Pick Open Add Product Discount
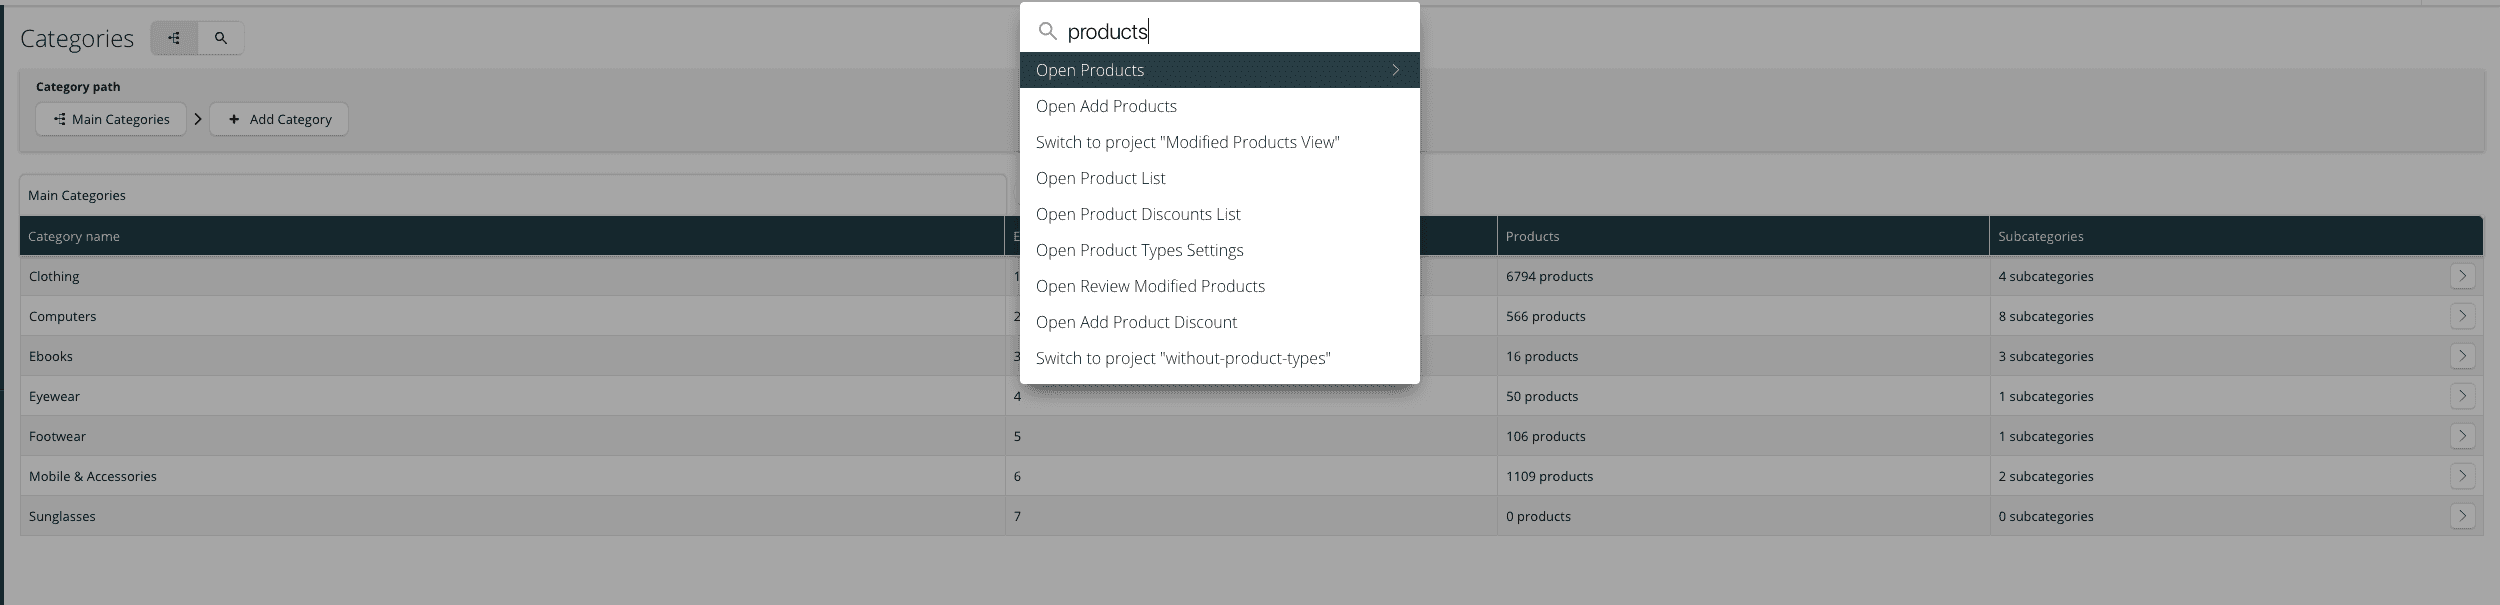The height and width of the screenshot is (605, 2500). pyautogui.click(x=1136, y=322)
